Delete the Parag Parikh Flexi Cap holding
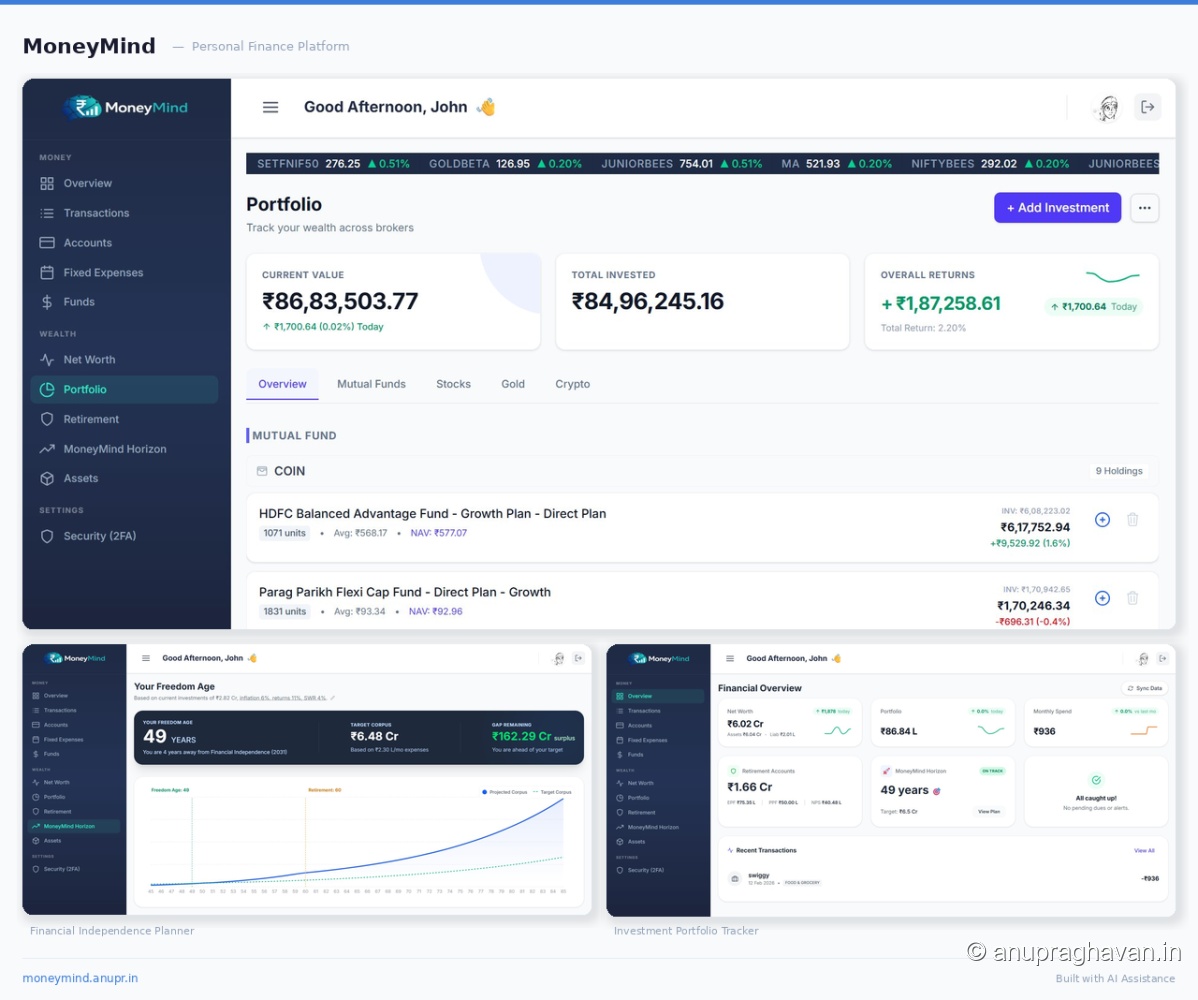 tap(1132, 598)
